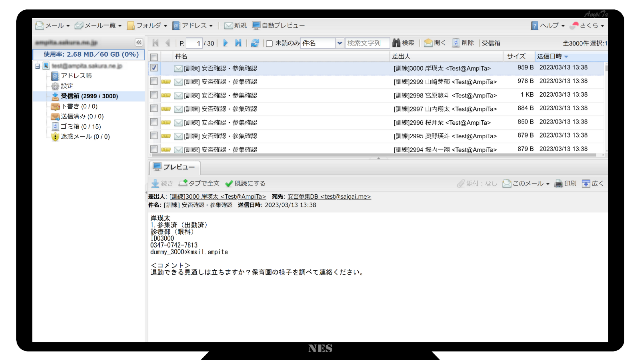Select the 受信箱 (2999 / 3000) folder
The width and height of the screenshot is (640, 360).
point(84,96)
